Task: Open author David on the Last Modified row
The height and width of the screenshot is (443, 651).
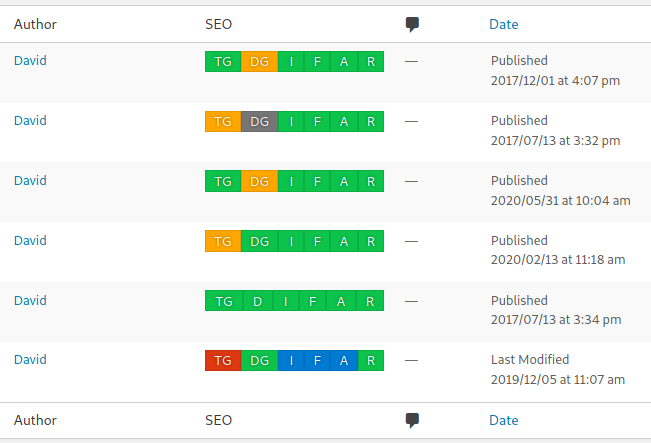Action: (30, 360)
